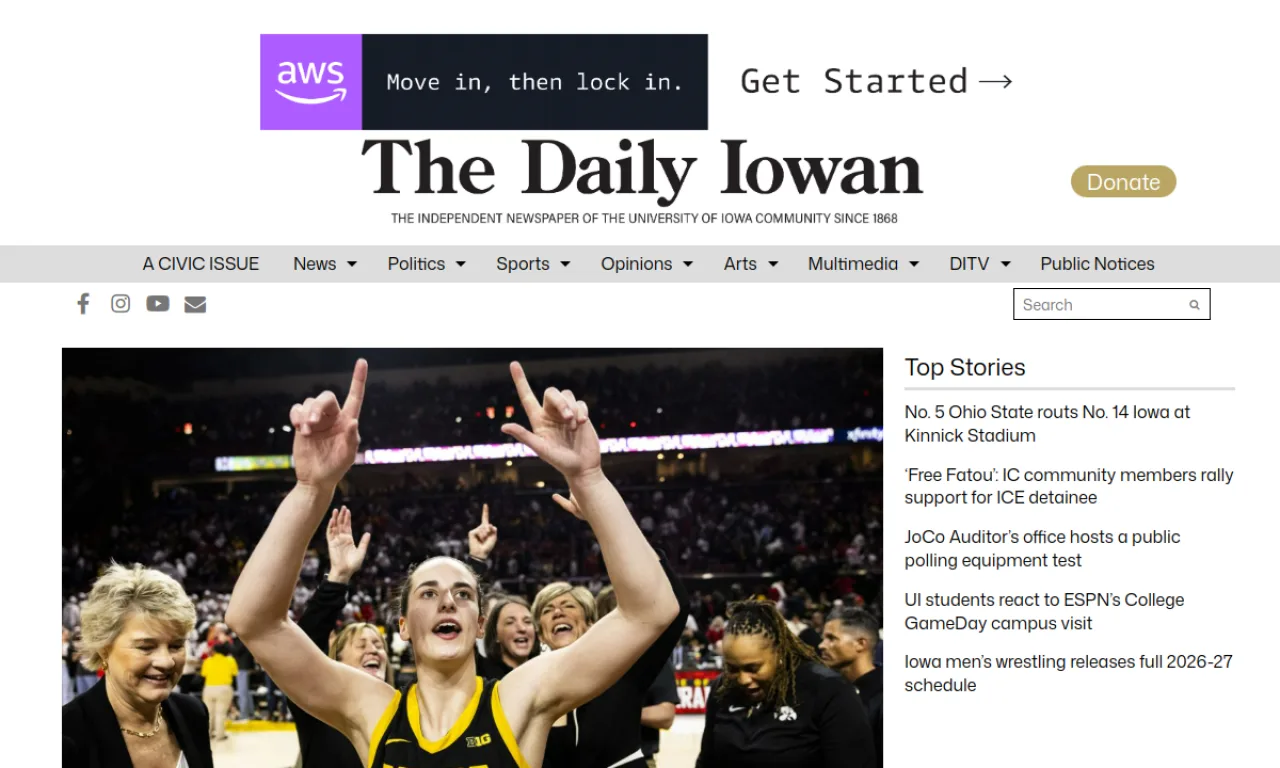Open the Sports menu label
Image resolution: width=1280 pixels, height=768 pixels.
point(523,264)
